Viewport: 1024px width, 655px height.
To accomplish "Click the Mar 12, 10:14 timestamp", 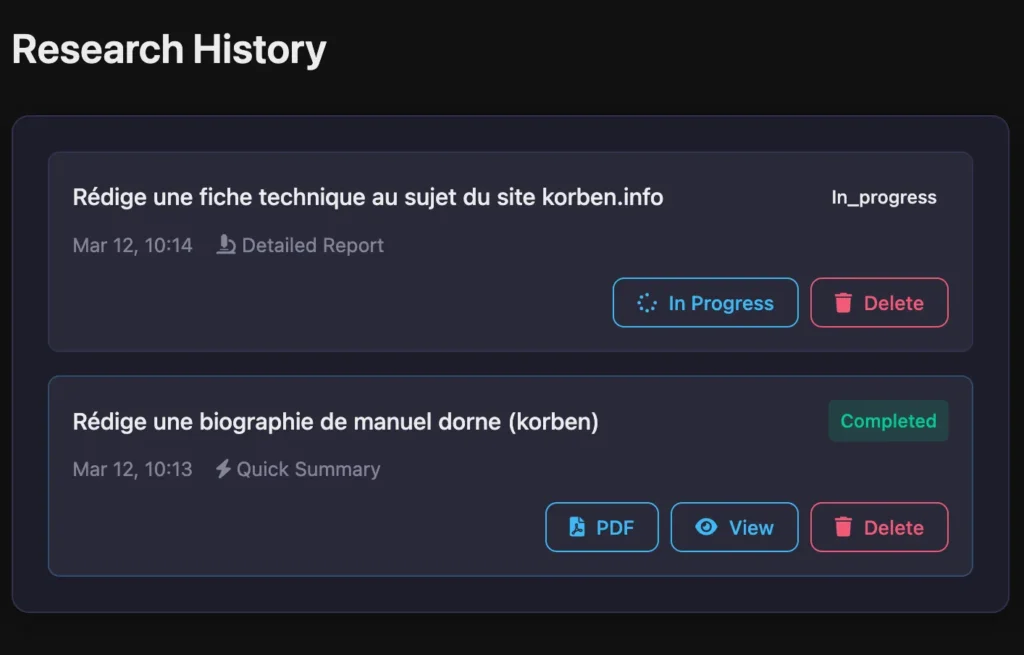I will click(133, 246).
